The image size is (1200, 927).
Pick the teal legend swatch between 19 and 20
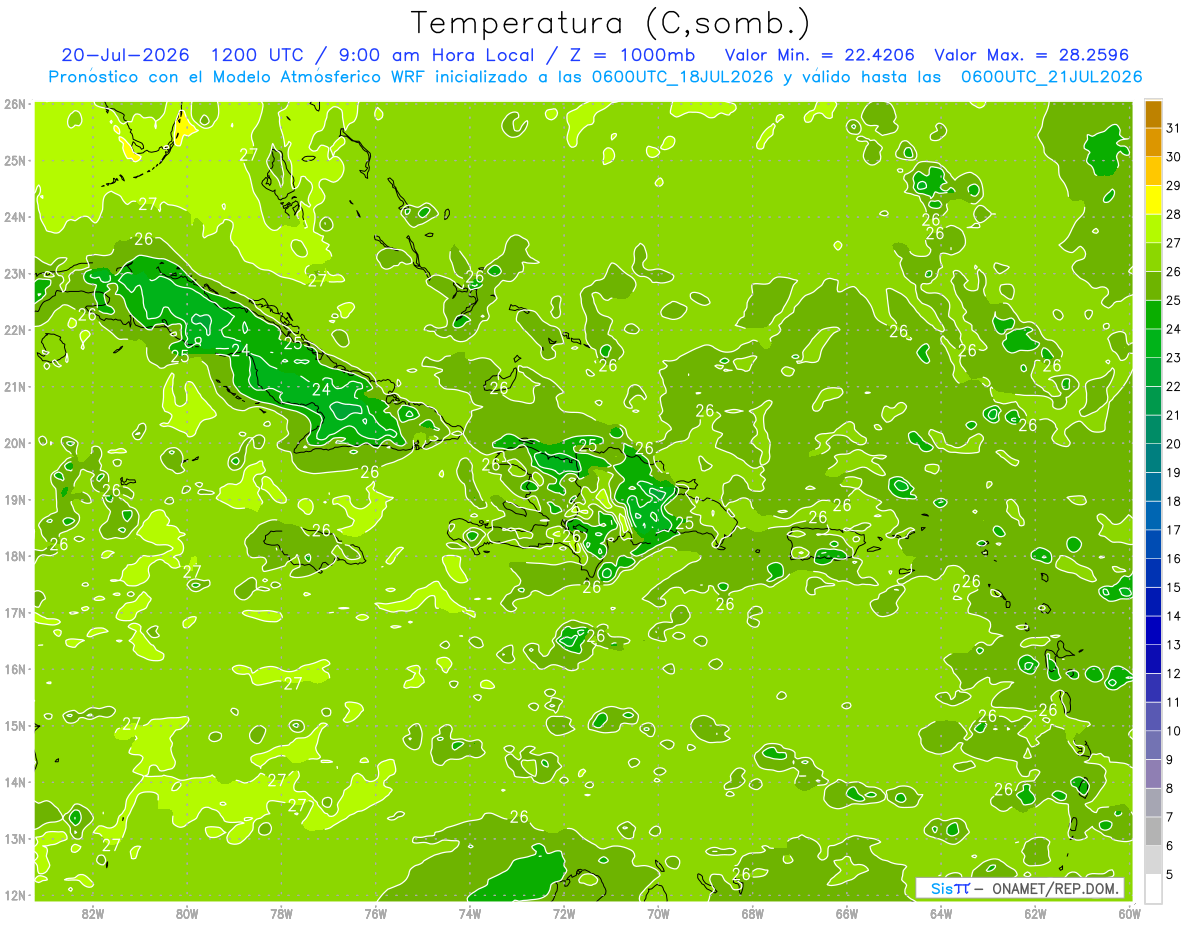click(1153, 457)
